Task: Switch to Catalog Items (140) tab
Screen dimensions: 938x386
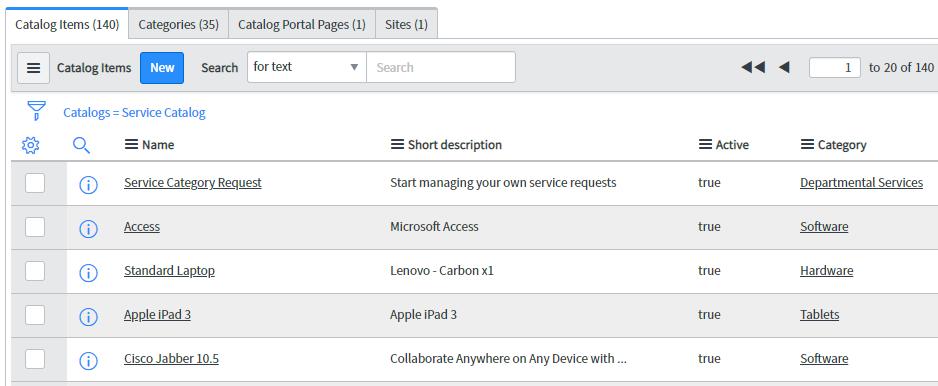Action: click(67, 25)
